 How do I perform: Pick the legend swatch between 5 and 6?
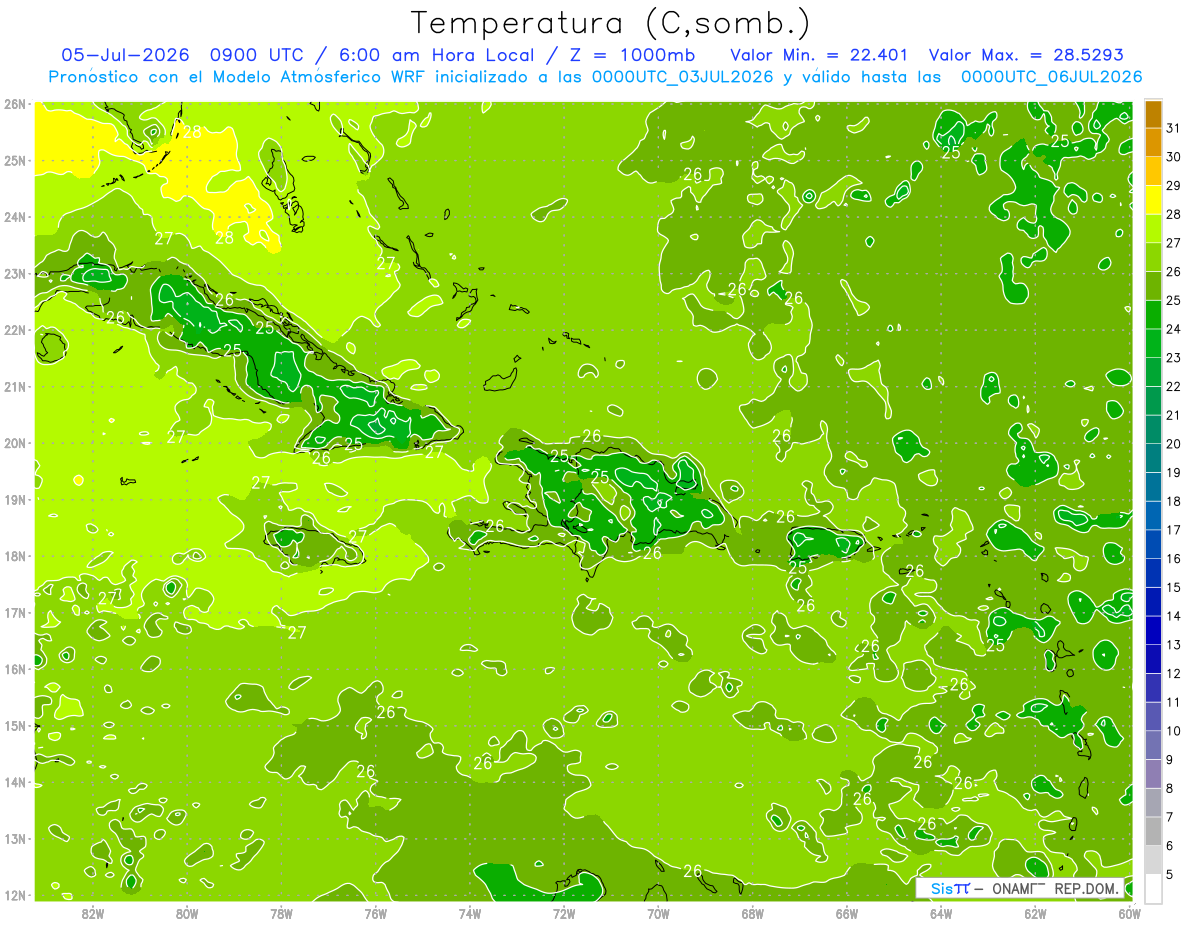pos(1153,859)
